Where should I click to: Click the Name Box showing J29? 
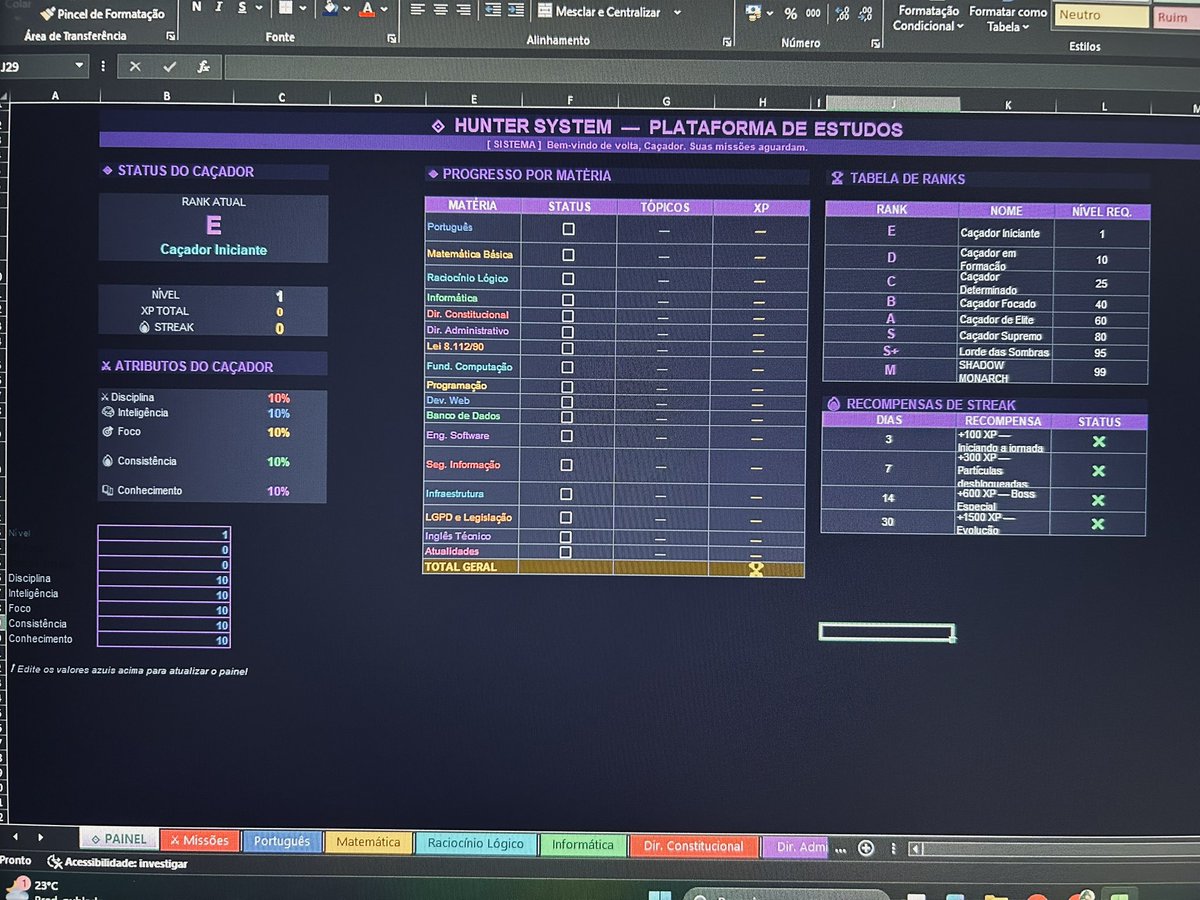36,67
